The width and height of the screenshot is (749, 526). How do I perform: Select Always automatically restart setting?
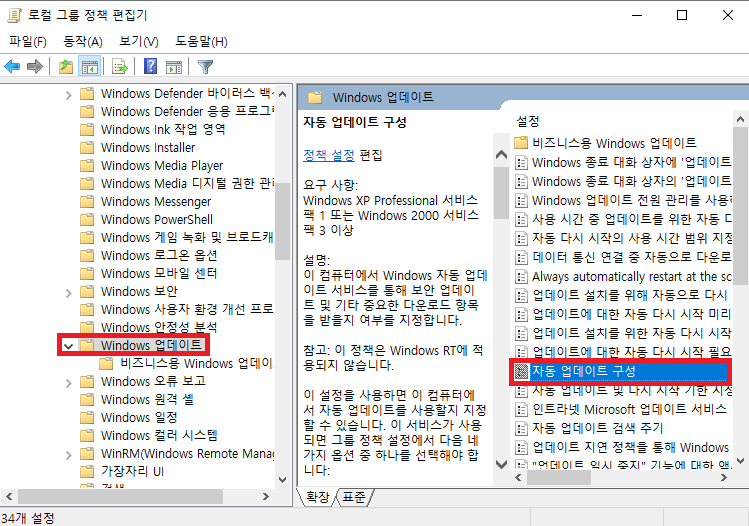pos(631,277)
